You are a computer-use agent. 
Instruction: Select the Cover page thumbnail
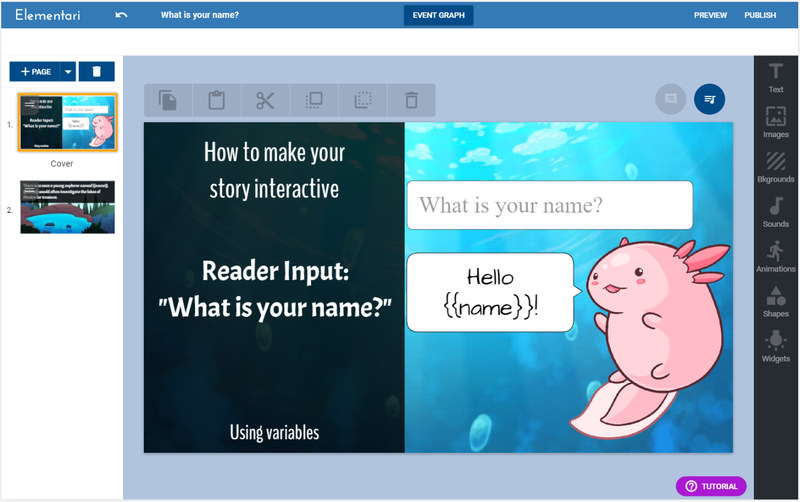click(x=68, y=122)
